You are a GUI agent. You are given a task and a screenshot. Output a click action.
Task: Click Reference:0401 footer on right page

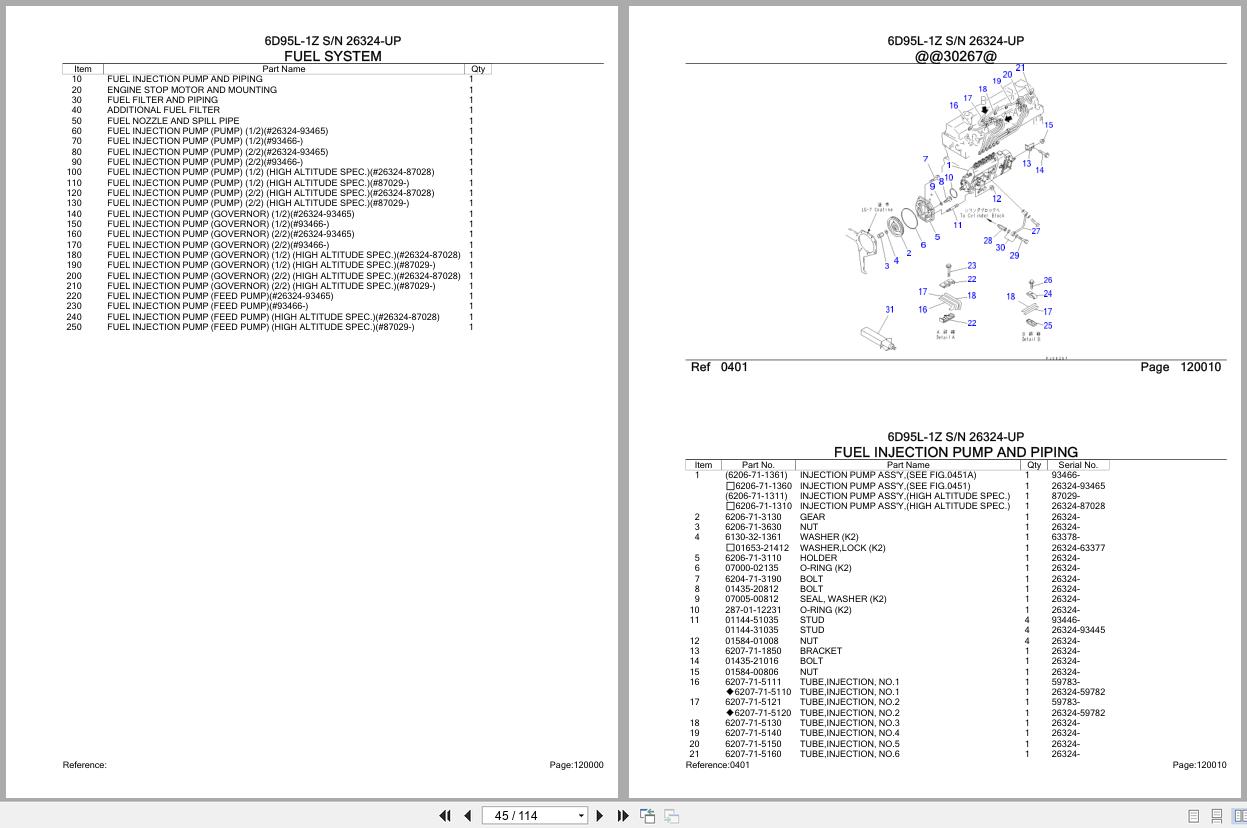click(717, 765)
